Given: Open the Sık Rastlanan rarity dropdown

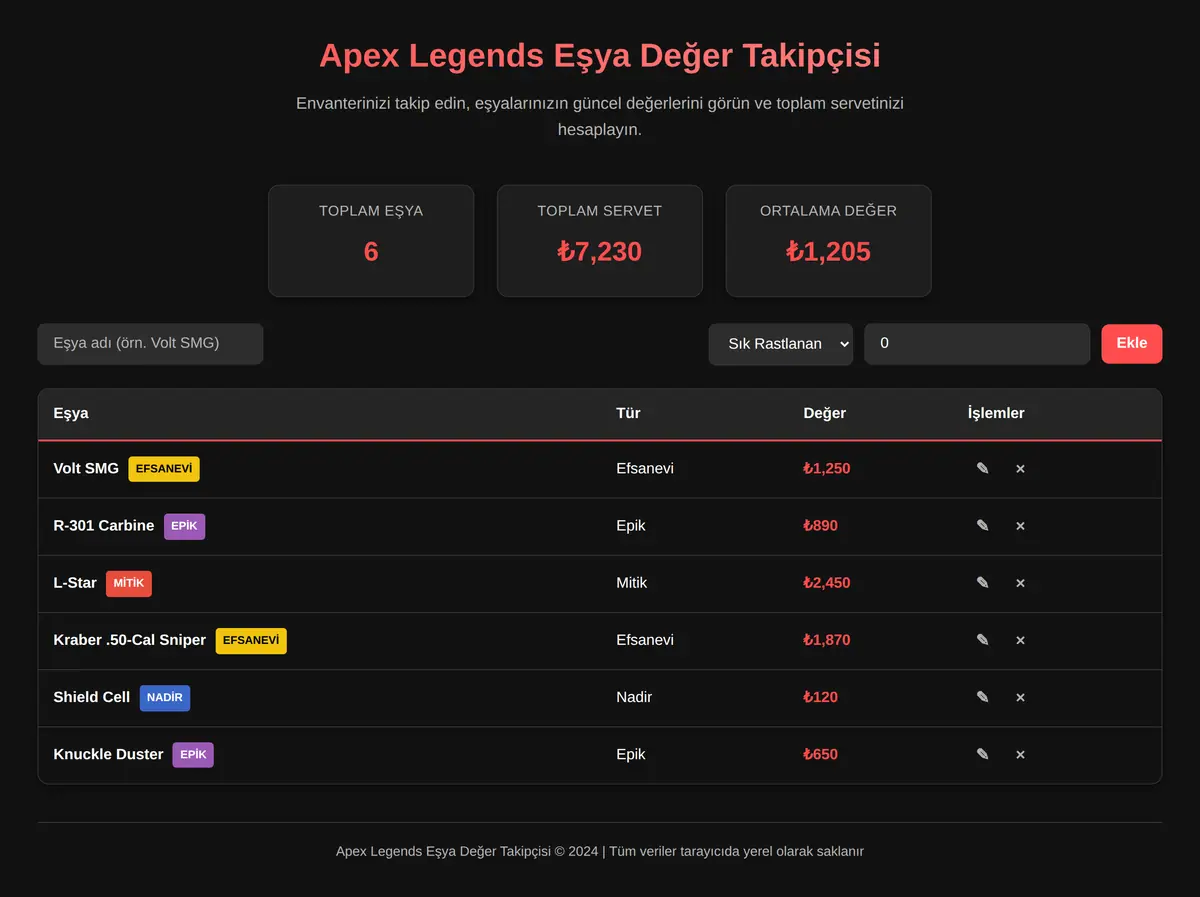Looking at the screenshot, I should 781,344.
